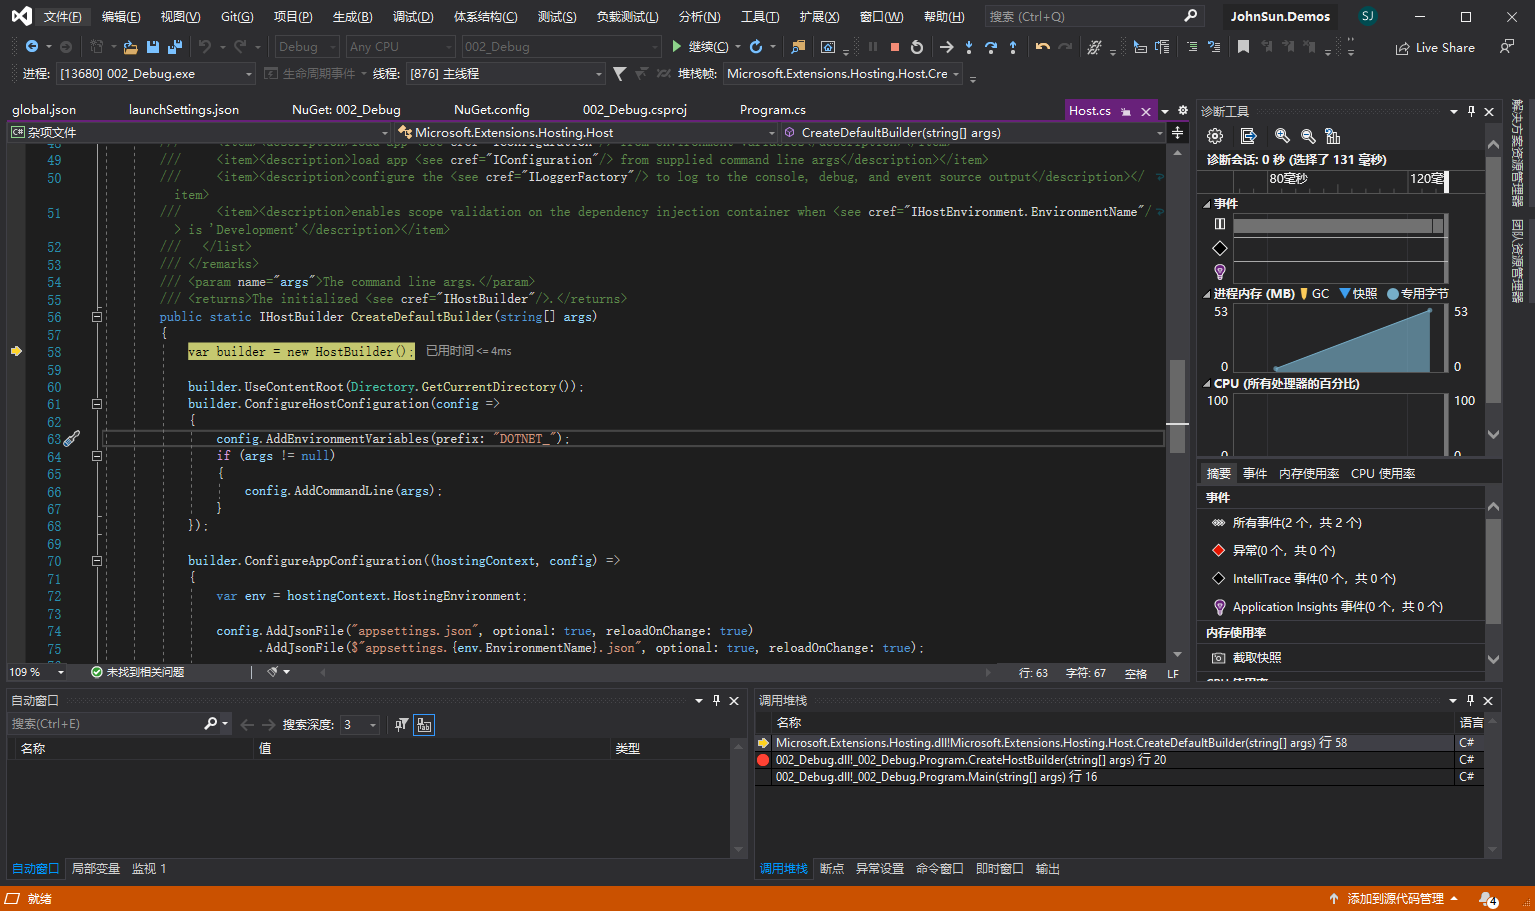Toggle the highlighted view button in 自动窗口 toolbar

click(424, 725)
